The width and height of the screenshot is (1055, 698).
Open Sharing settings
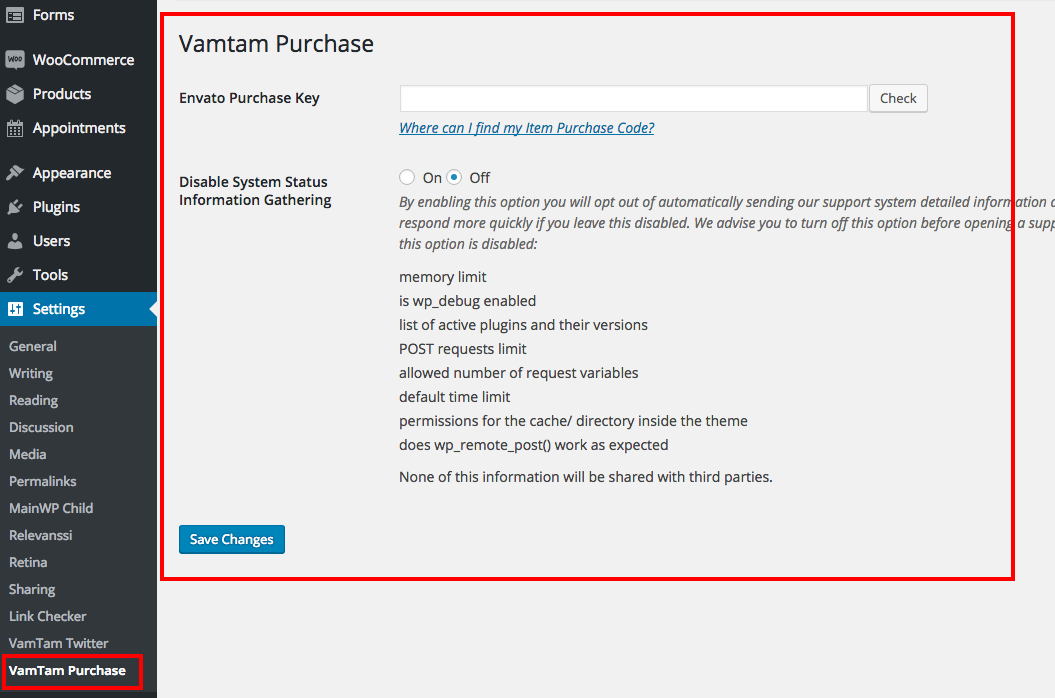(x=32, y=590)
